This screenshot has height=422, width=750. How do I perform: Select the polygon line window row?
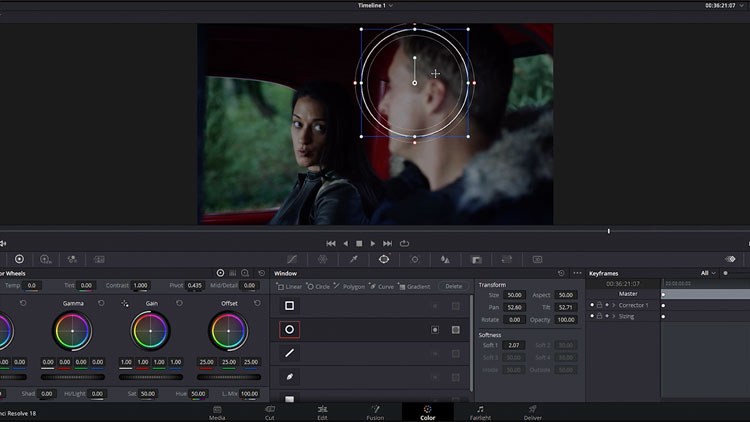[x=289, y=353]
